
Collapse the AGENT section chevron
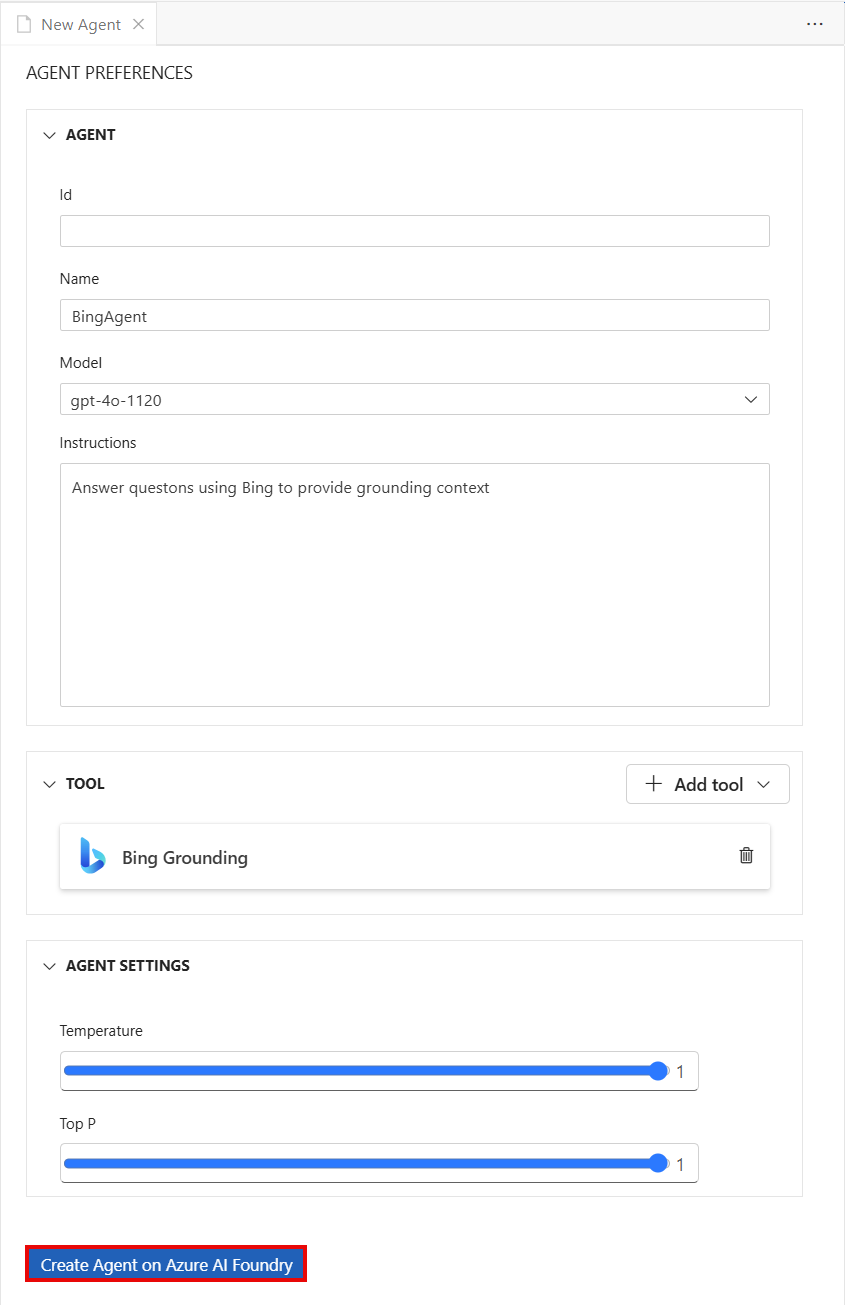(x=50, y=135)
